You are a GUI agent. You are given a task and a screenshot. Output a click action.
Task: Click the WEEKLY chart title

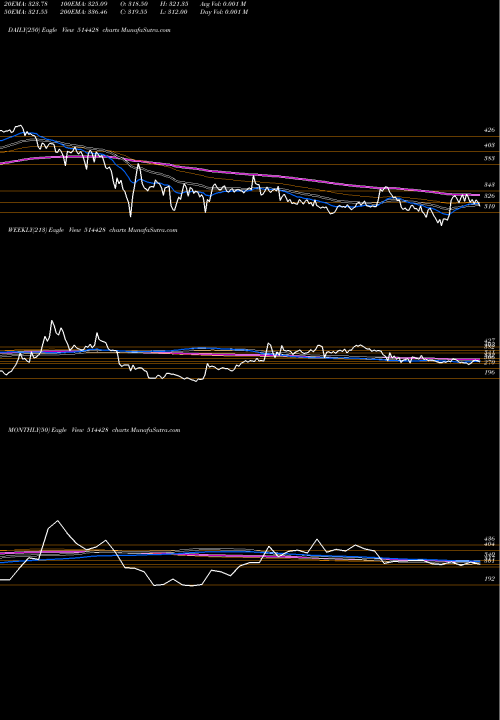92,230
